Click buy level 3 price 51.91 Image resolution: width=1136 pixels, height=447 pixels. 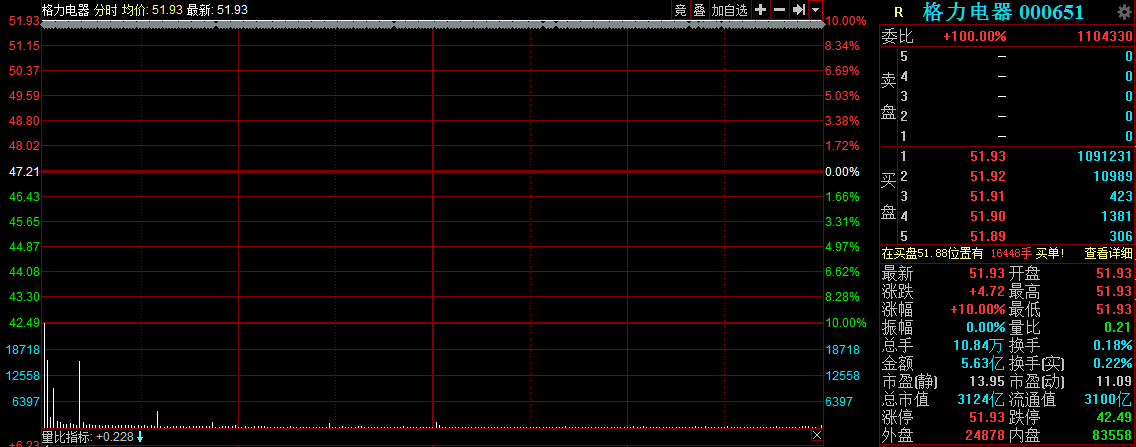click(x=987, y=196)
